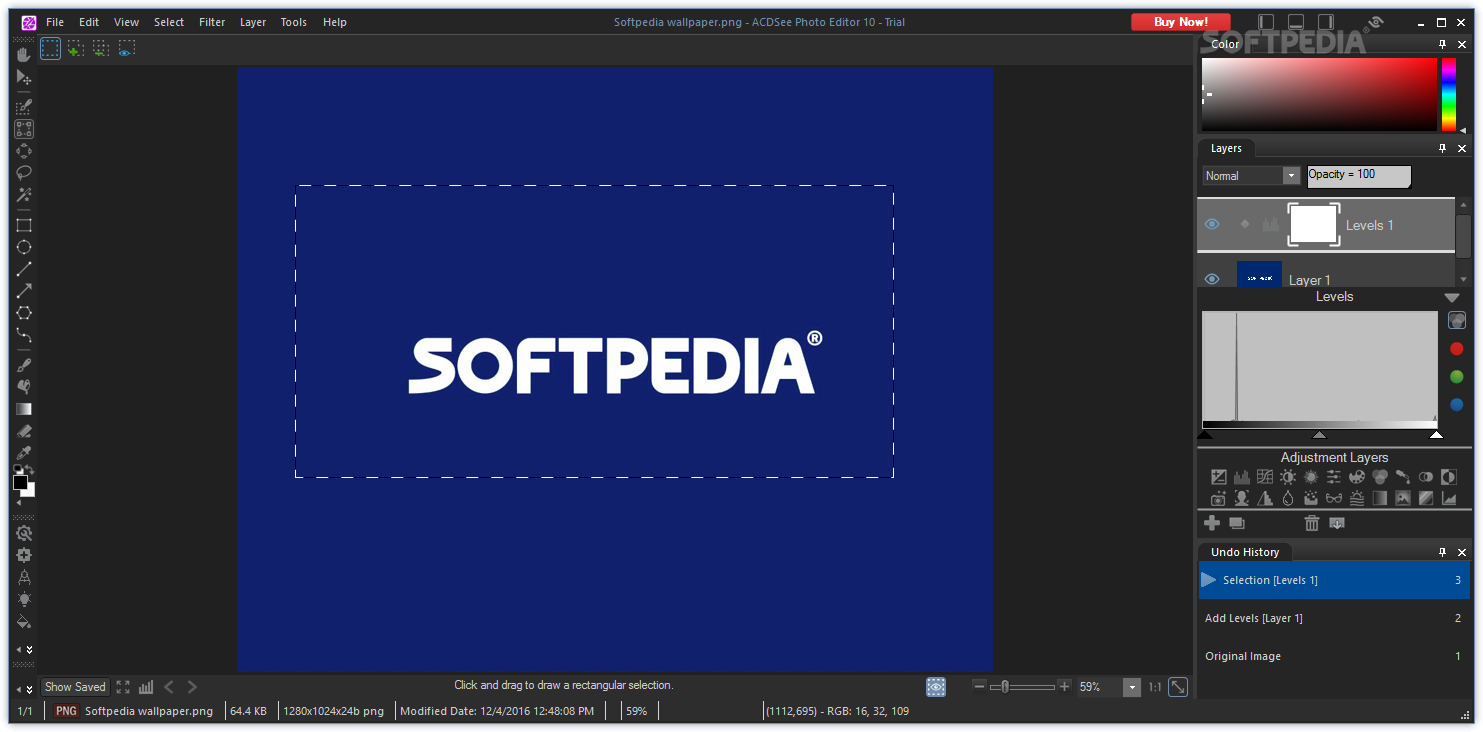The height and width of the screenshot is (732, 1483).
Task: Select the blue channel in Levels
Action: pos(1456,405)
